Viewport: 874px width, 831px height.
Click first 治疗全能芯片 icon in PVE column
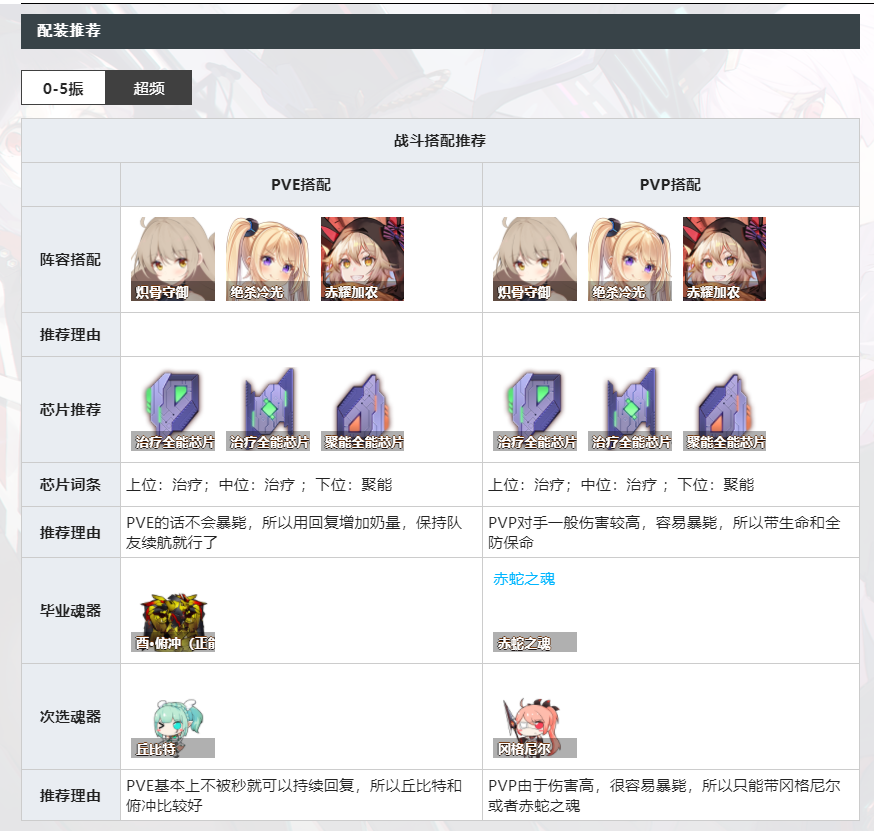[x=173, y=409]
